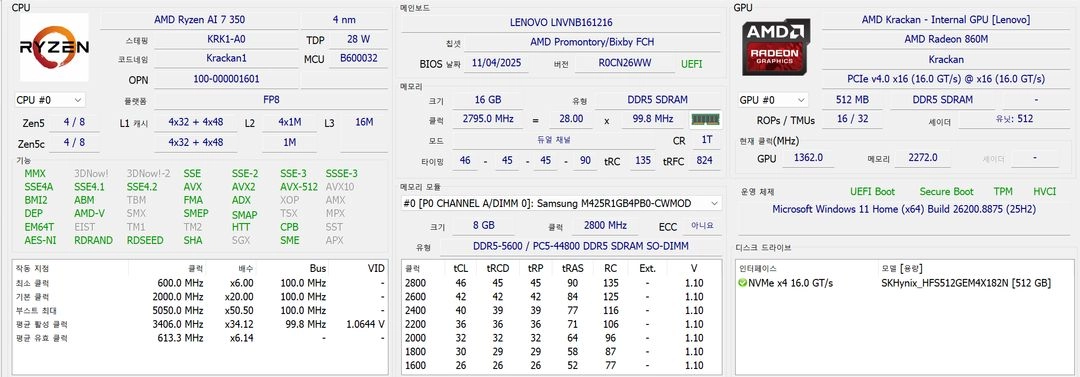
Task: Click the BIOS version R0CN26WW
Action: coord(624,63)
